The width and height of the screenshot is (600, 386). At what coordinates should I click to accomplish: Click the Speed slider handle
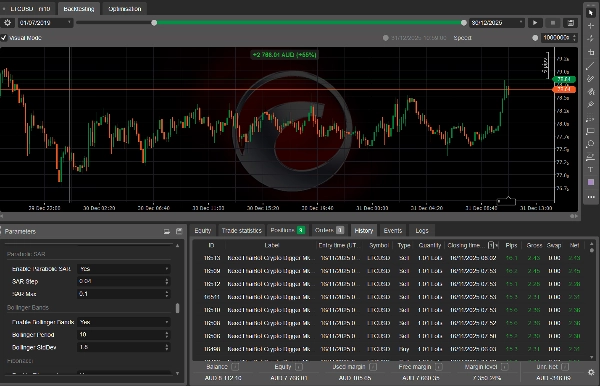pos(535,38)
